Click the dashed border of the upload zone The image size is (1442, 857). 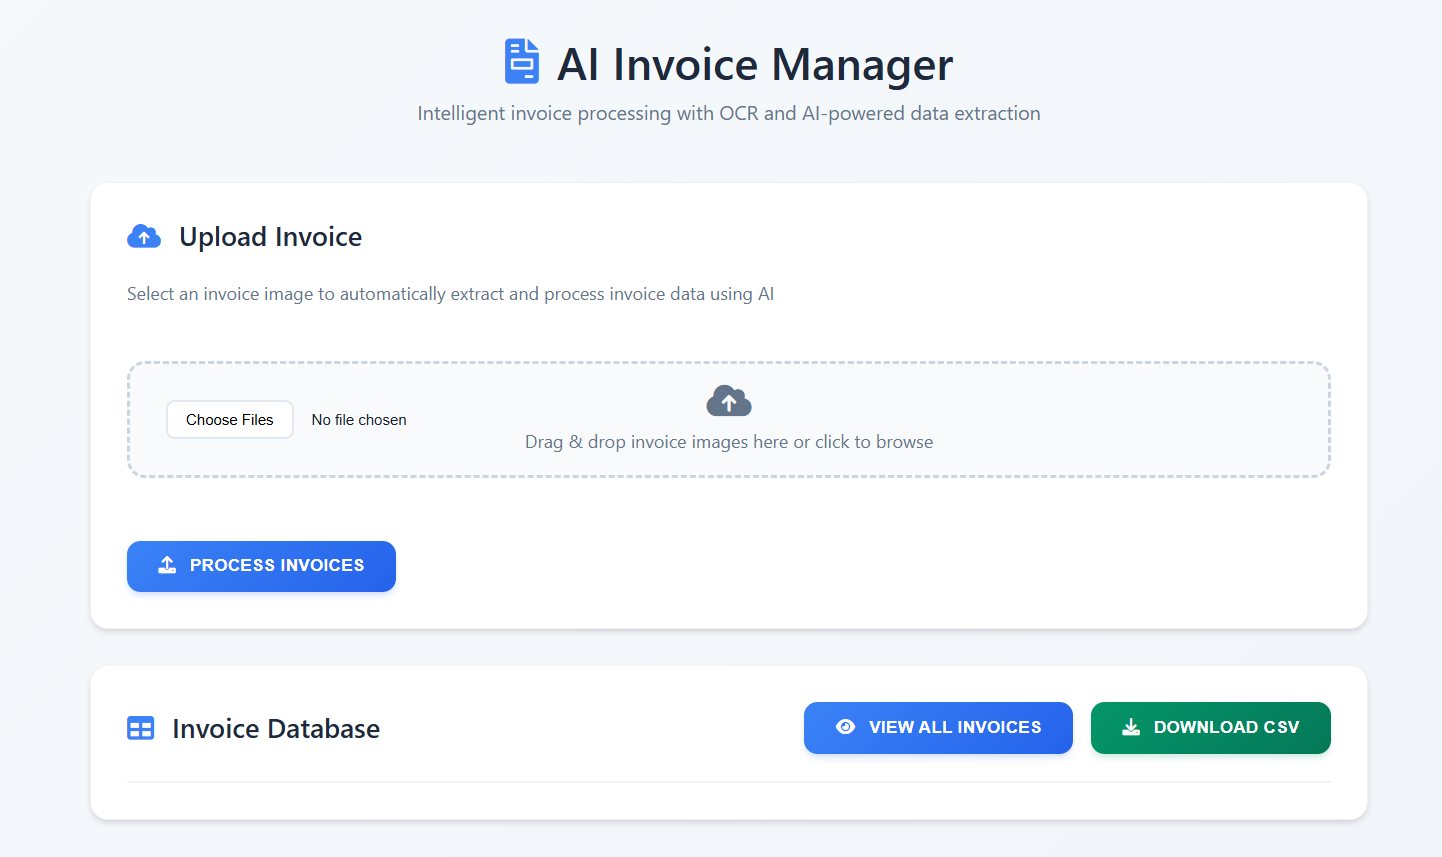tap(729, 362)
